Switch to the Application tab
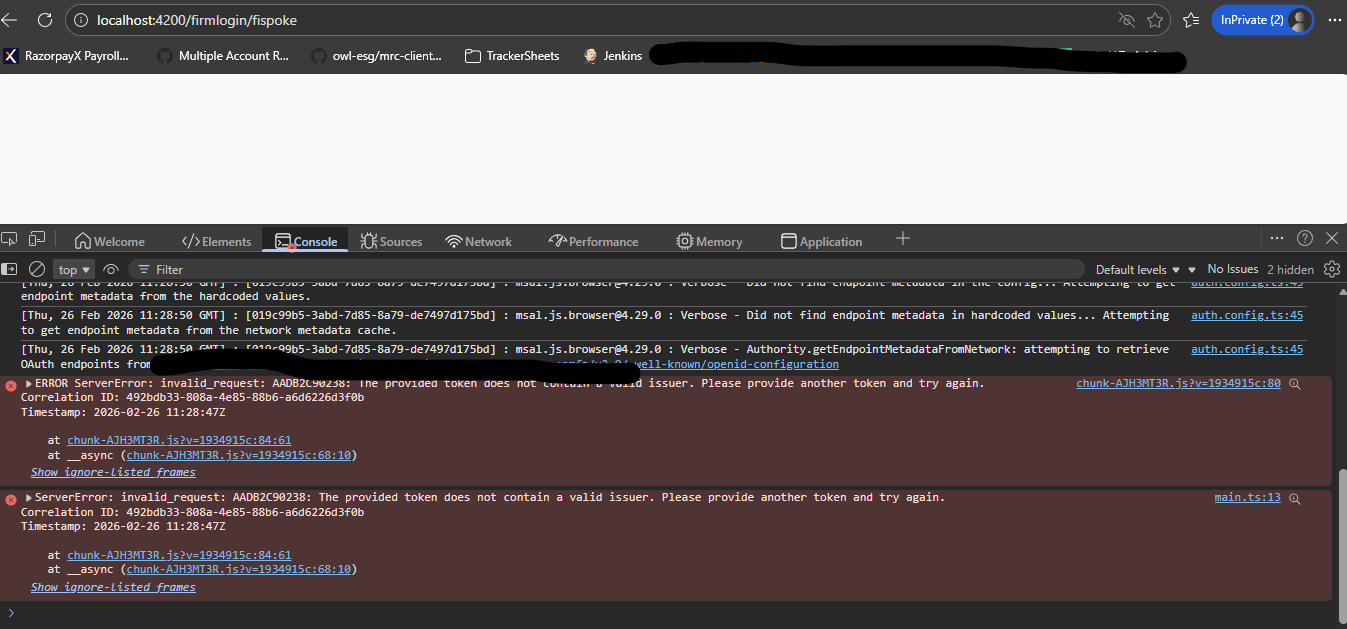 pos(821,241)
